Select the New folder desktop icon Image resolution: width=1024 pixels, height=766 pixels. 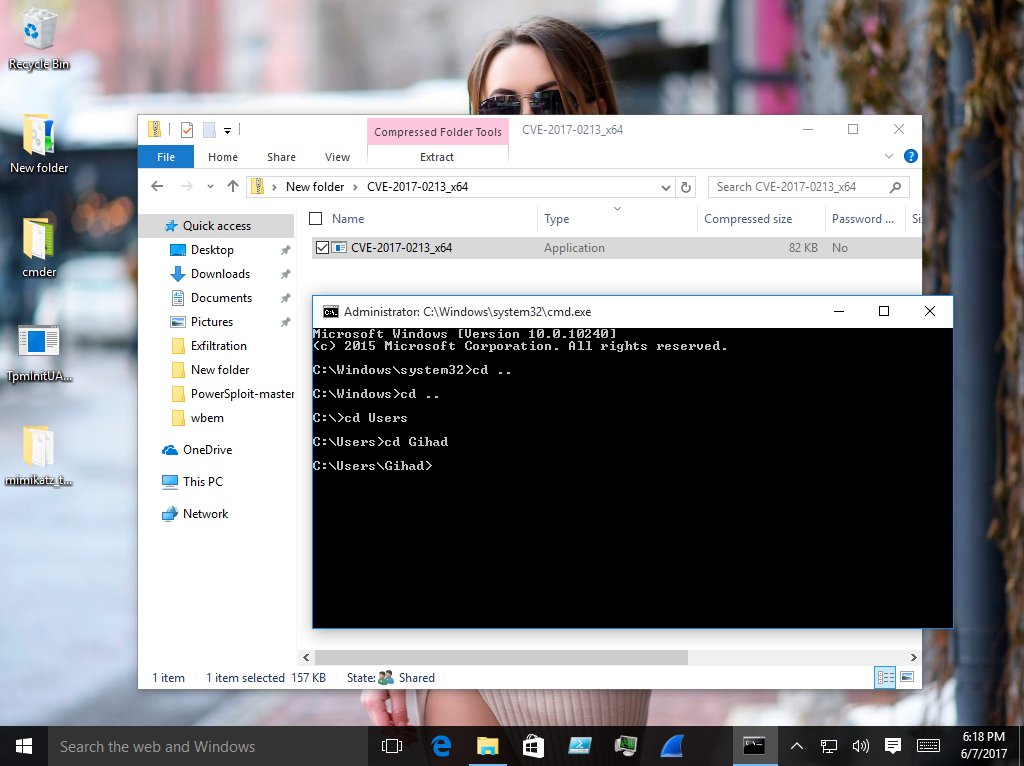(x=39, y=144)
